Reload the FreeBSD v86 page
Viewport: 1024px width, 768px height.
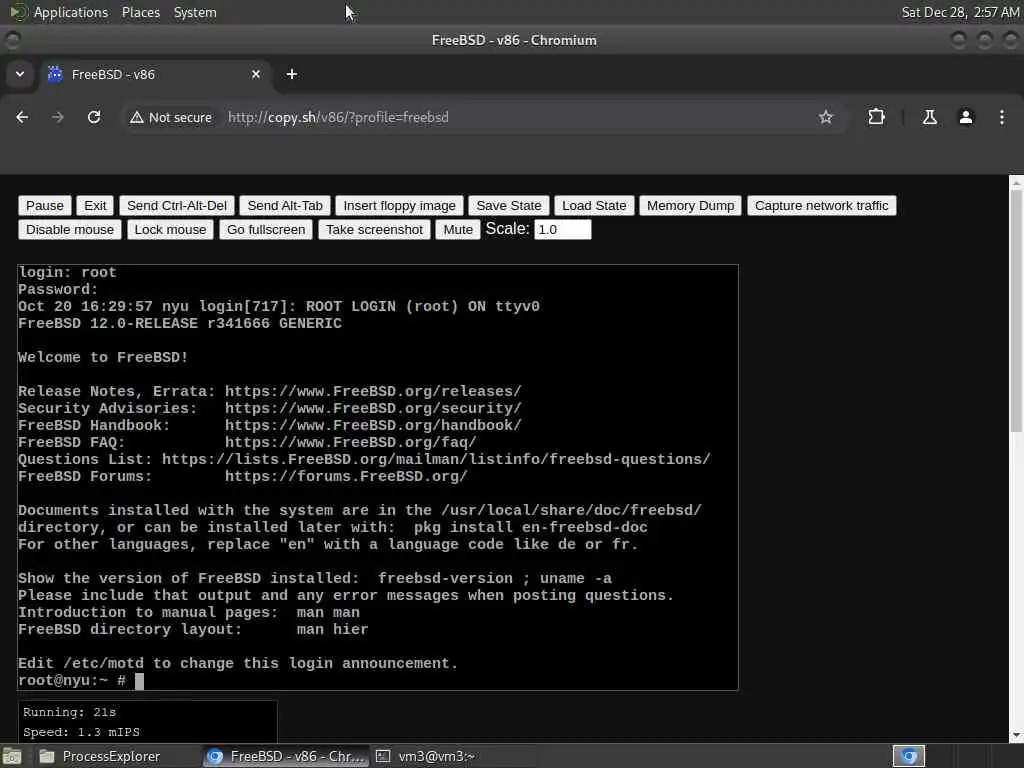click(x=94, y=118)
